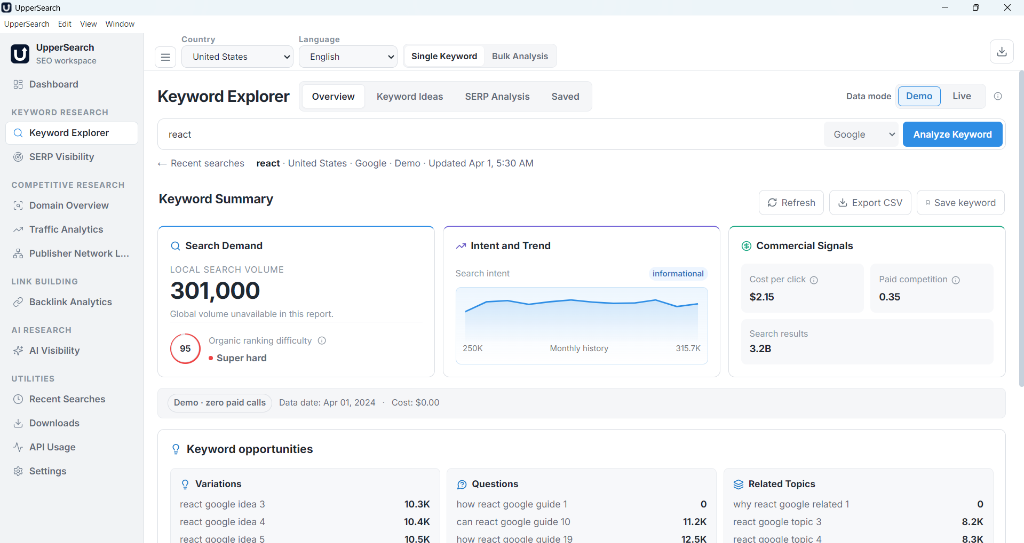Go back to Recent searches link
1024x543 pixels.
(x=201, y=163)
